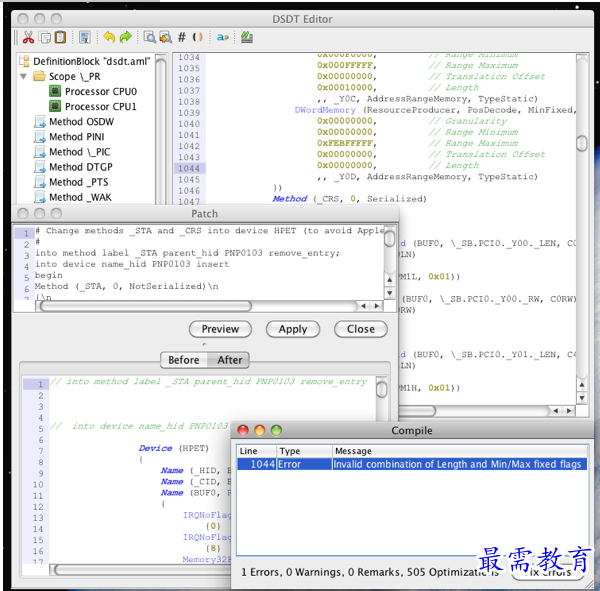This screenshot has width=600, height=591.
Task: Click the Find and Replace icon
Action: tap(165, 37)
